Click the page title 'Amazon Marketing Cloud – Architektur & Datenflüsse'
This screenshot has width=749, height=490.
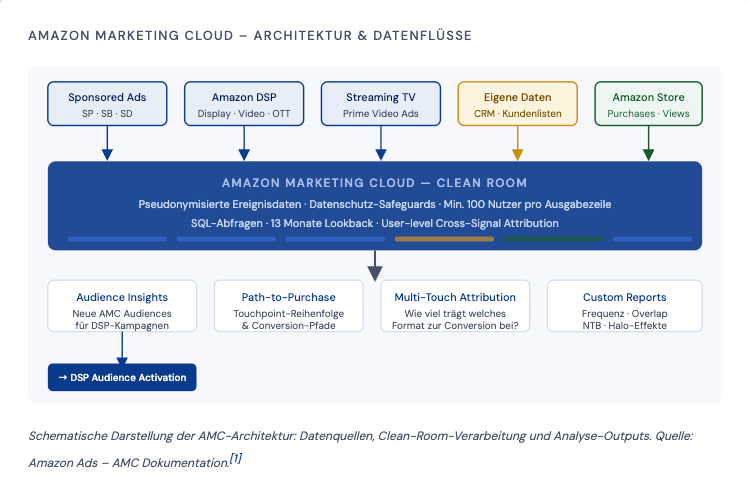pyautogui.click(x=250, y=36)
